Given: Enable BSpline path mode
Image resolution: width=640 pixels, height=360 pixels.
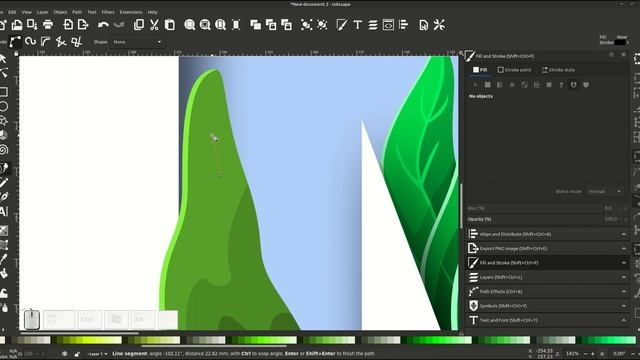Looking at the screenshot, I should click(45, 42).
